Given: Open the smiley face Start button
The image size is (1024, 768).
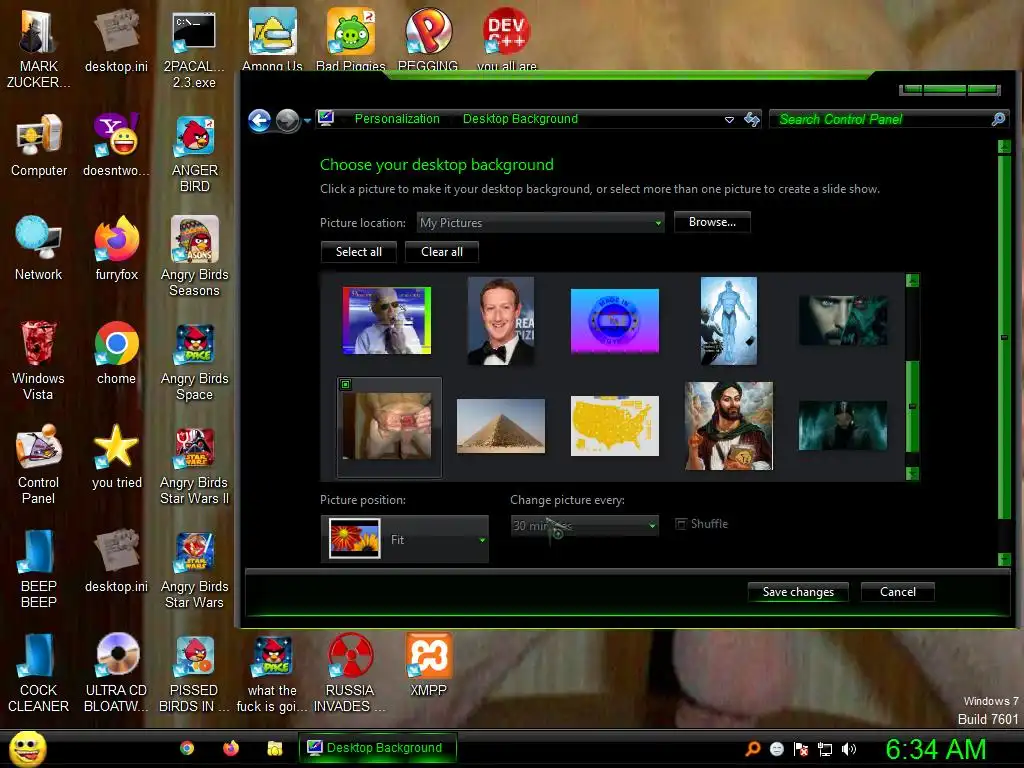Looking at the screenshot, I should coord(27,748).
